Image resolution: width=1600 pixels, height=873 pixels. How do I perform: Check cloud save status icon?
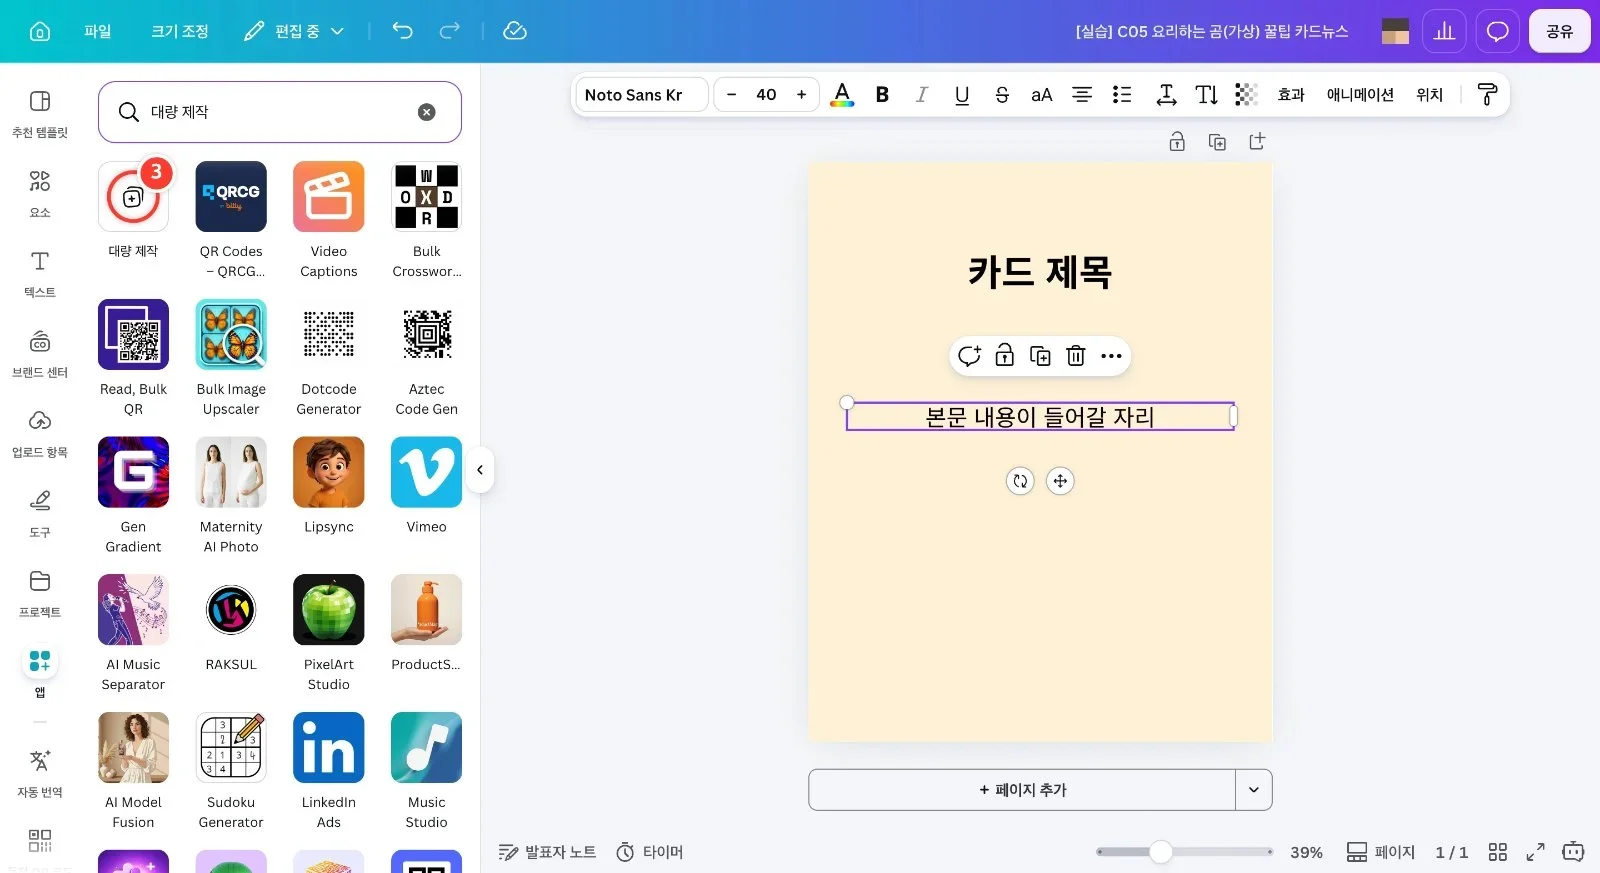tap(515, 31)
